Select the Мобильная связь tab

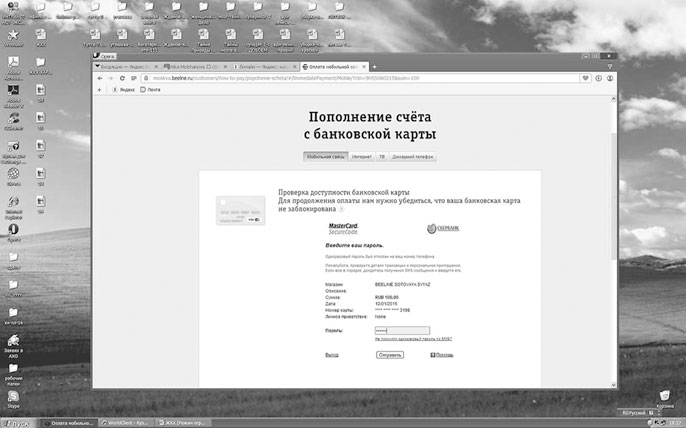(x=325, y=157)
